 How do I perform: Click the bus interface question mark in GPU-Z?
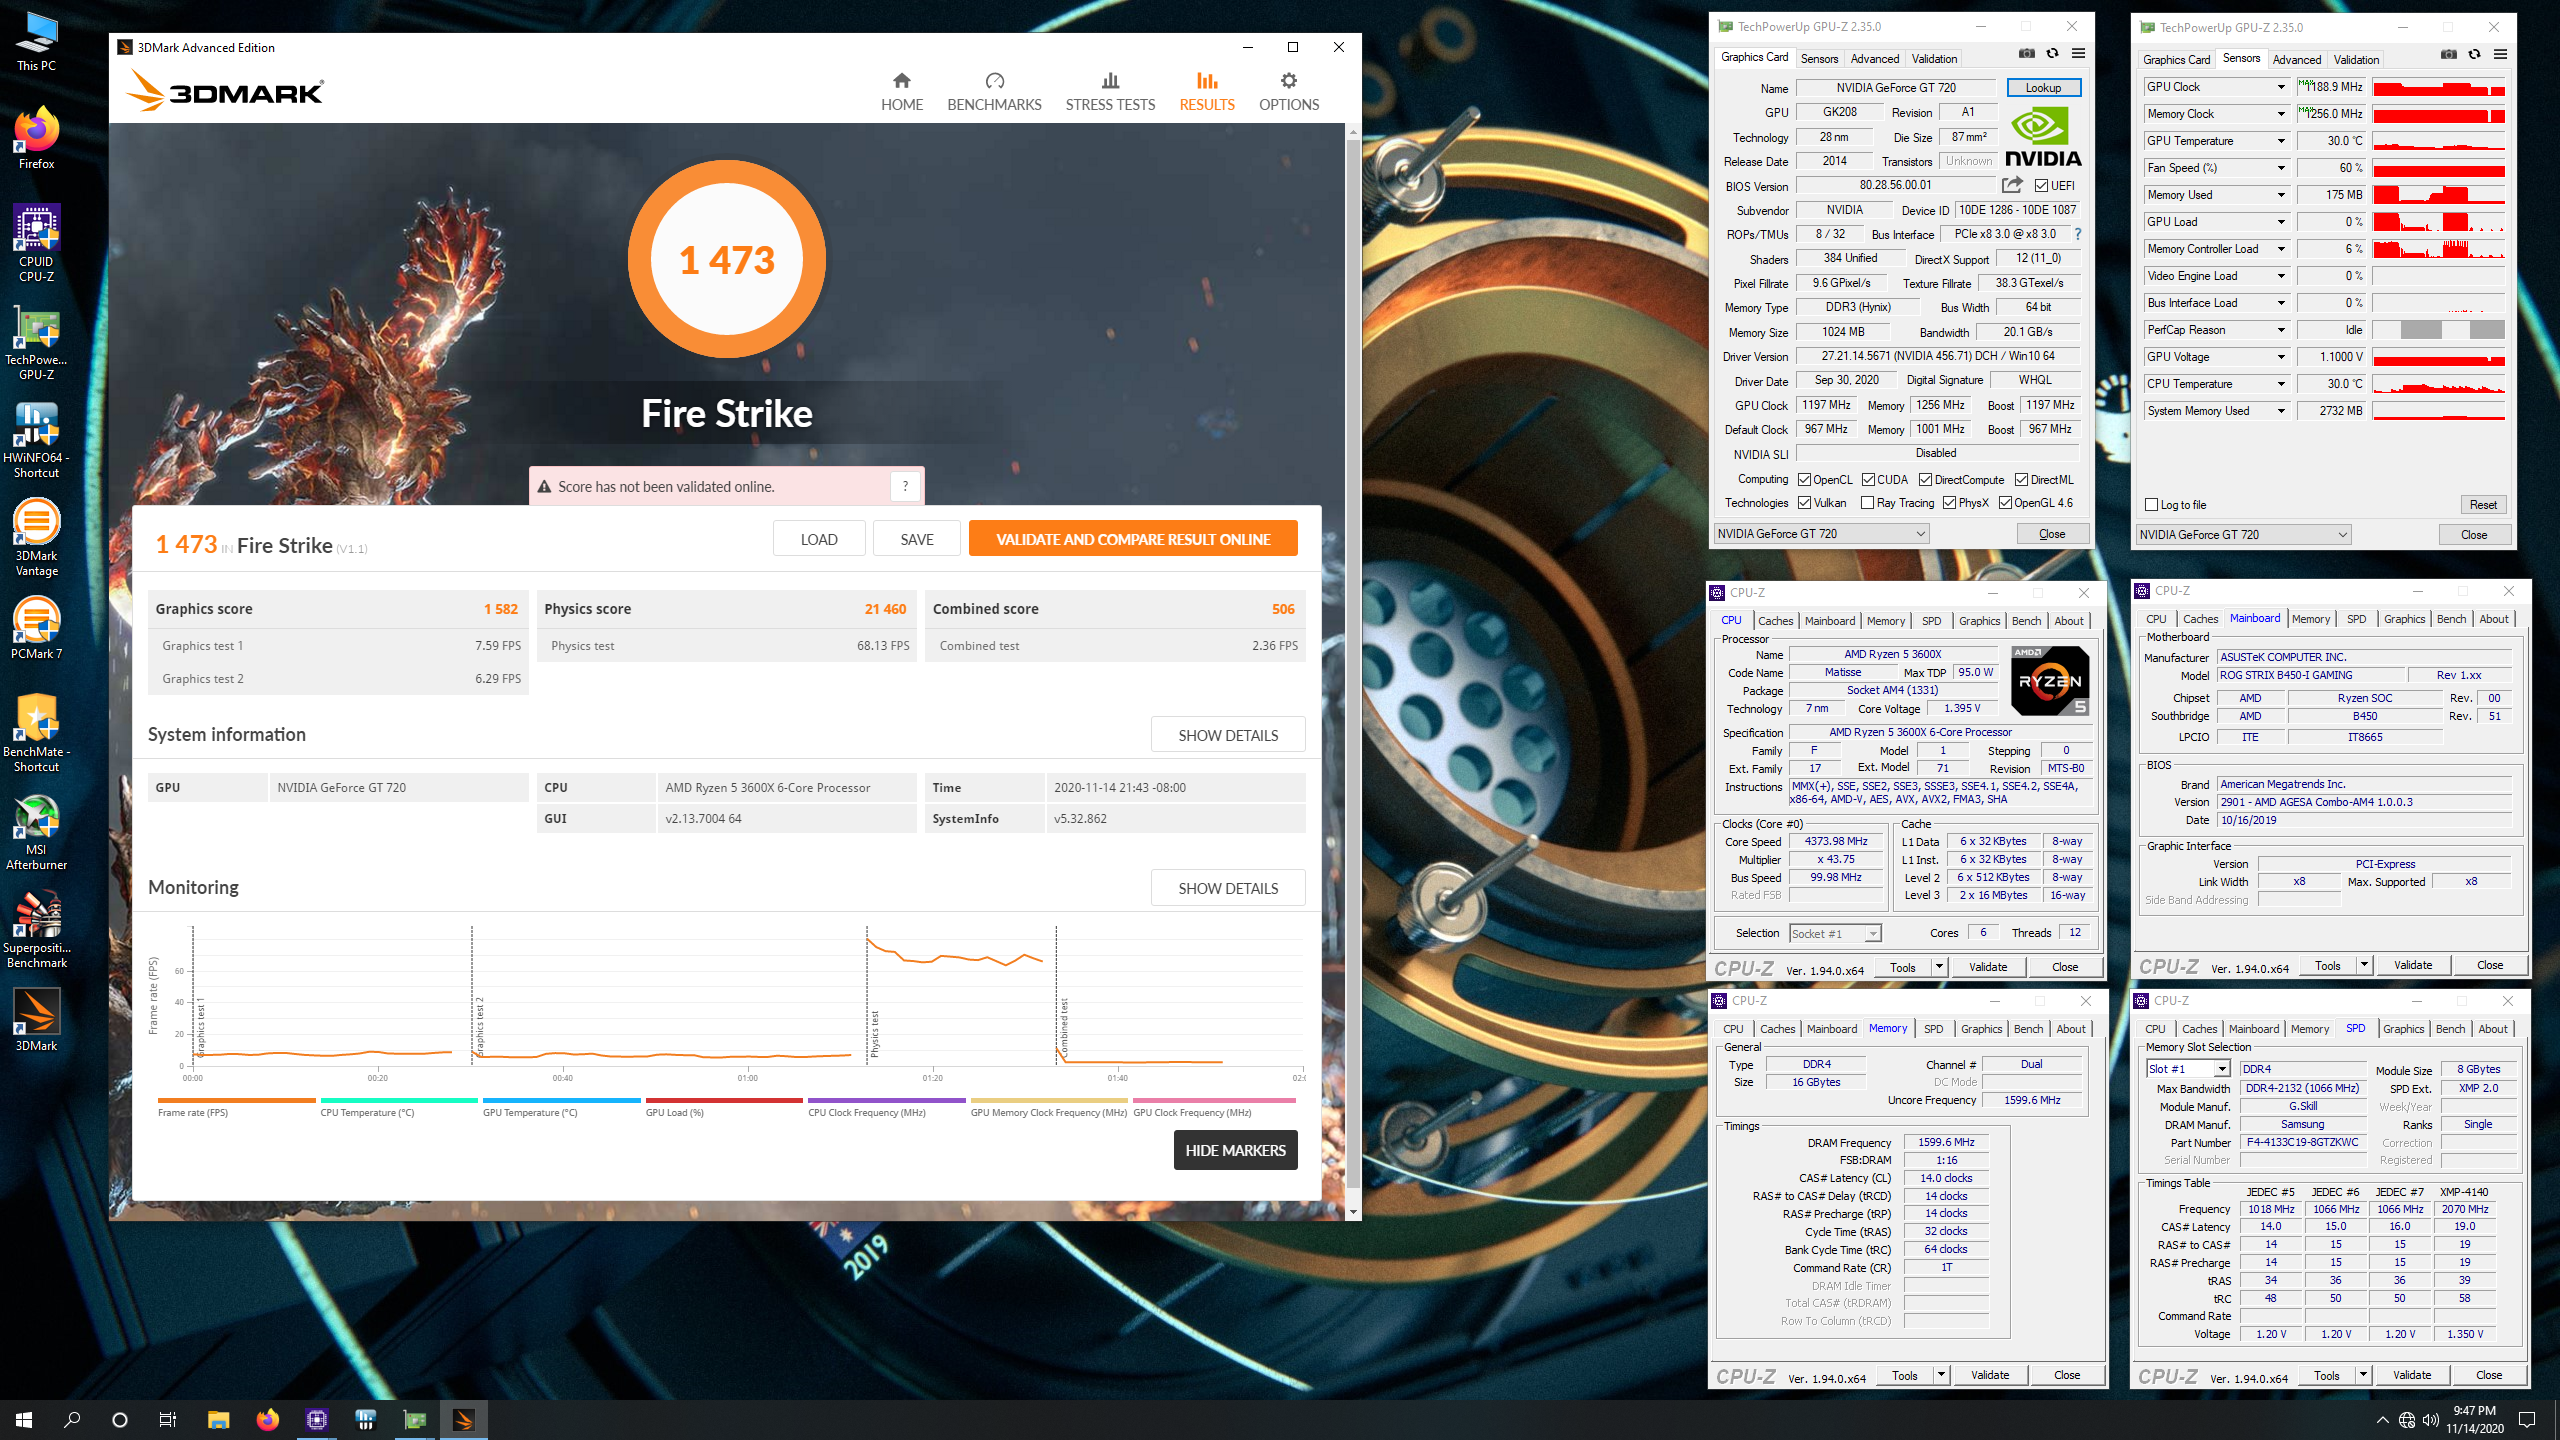click(x=2078, y=234)
